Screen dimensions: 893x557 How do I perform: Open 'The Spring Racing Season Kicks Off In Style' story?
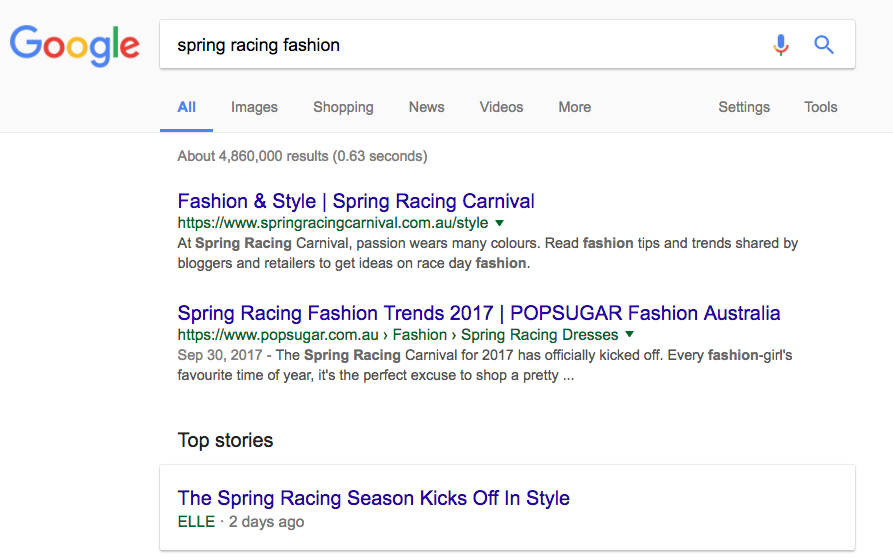[x=374, y=498]
